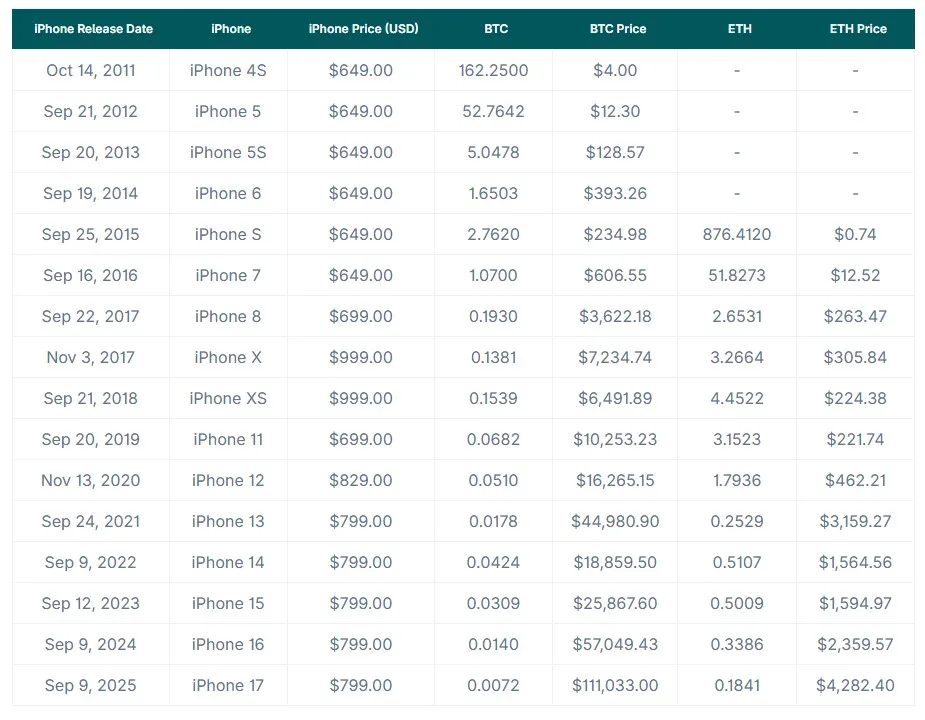The width and height of the screenshot is (925, 720).
Task: Click the Oct 14, 2011 date cell
Action: [91, 70]
